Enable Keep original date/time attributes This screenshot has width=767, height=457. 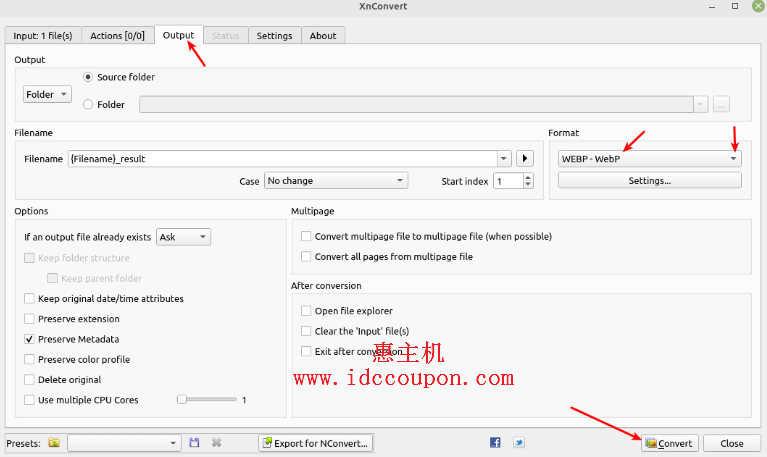pos(29,298)
